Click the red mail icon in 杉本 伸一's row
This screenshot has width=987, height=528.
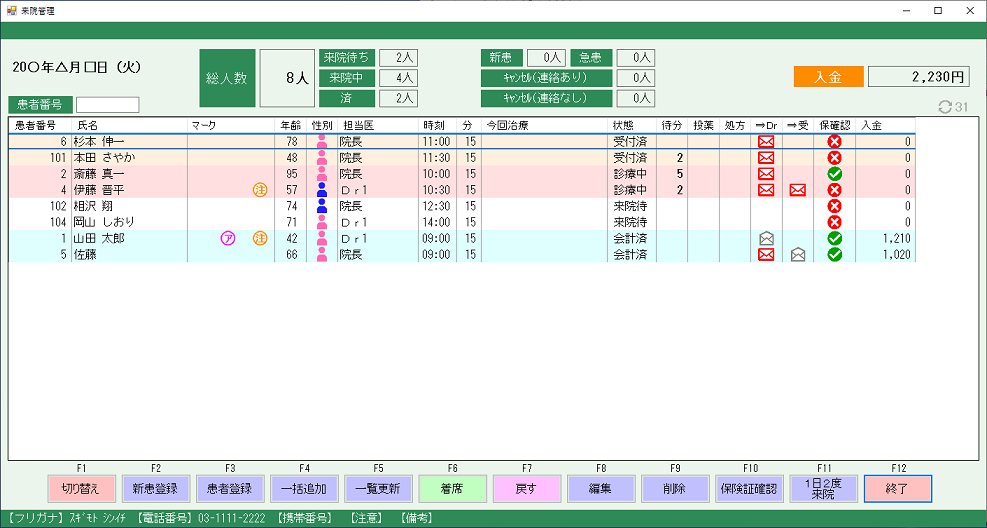(766, 142)
